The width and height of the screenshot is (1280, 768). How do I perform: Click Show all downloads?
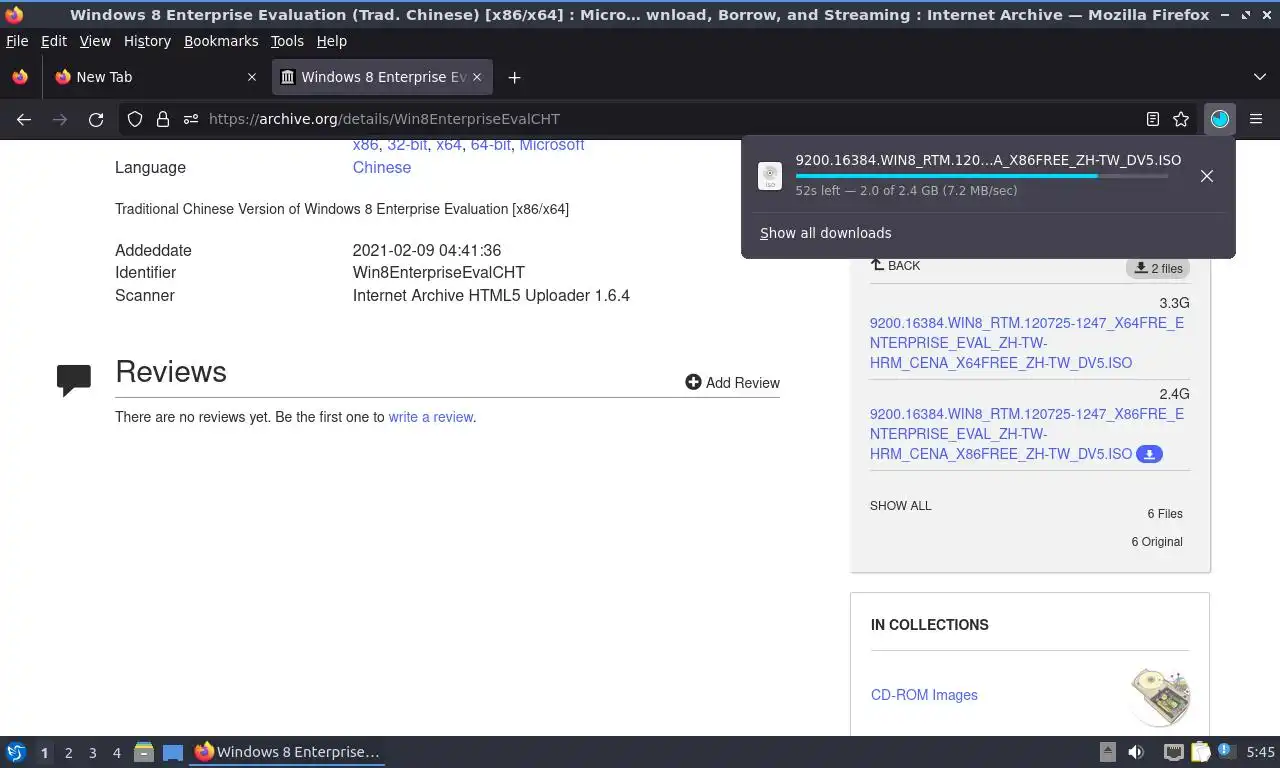click(x=825, y=233)
